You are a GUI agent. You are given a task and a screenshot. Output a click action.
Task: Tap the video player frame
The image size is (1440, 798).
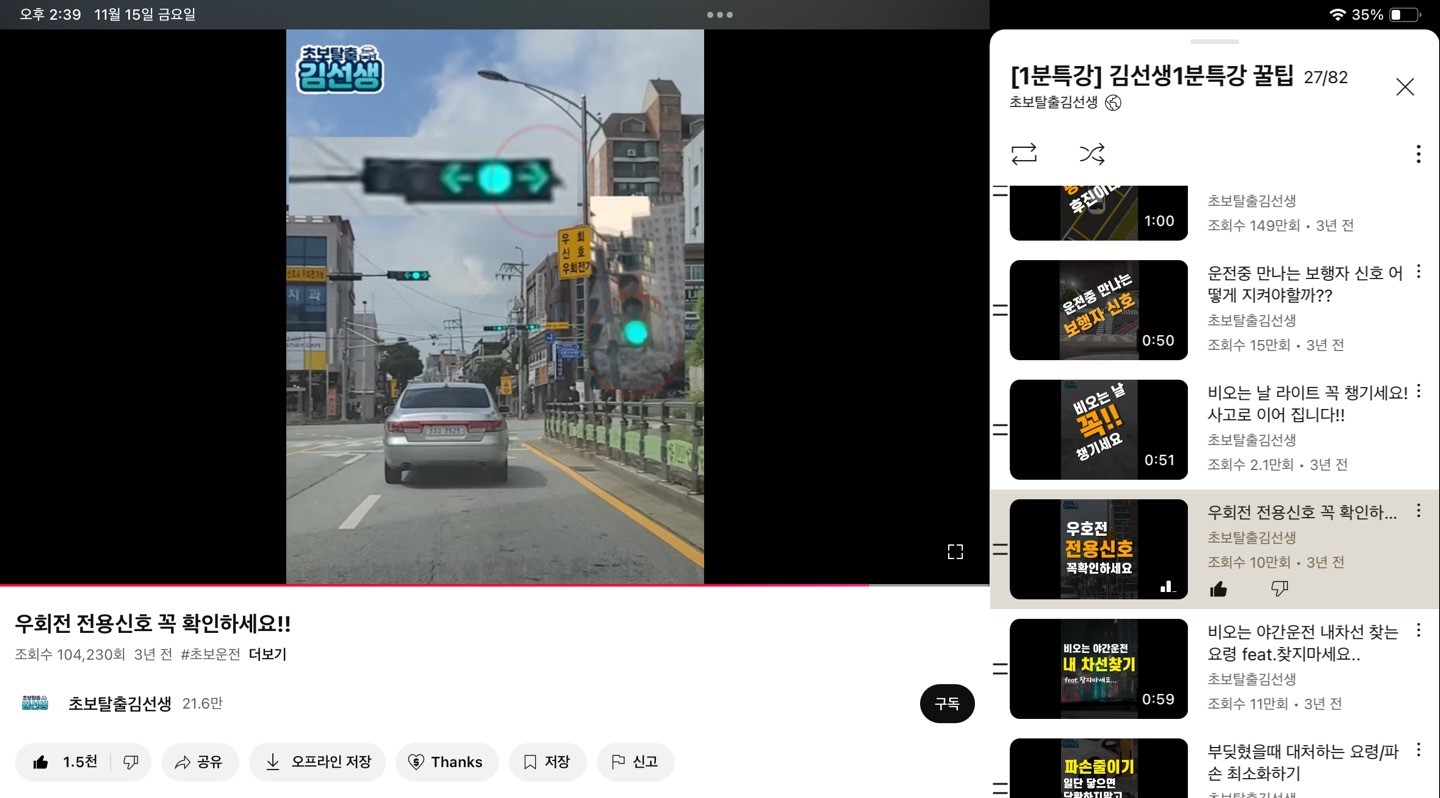pos(495,306)
